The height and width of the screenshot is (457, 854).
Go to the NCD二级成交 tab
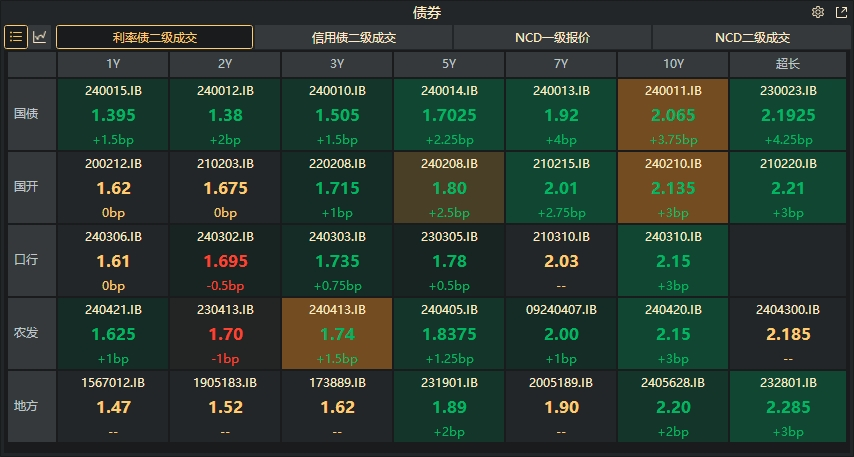751,37
